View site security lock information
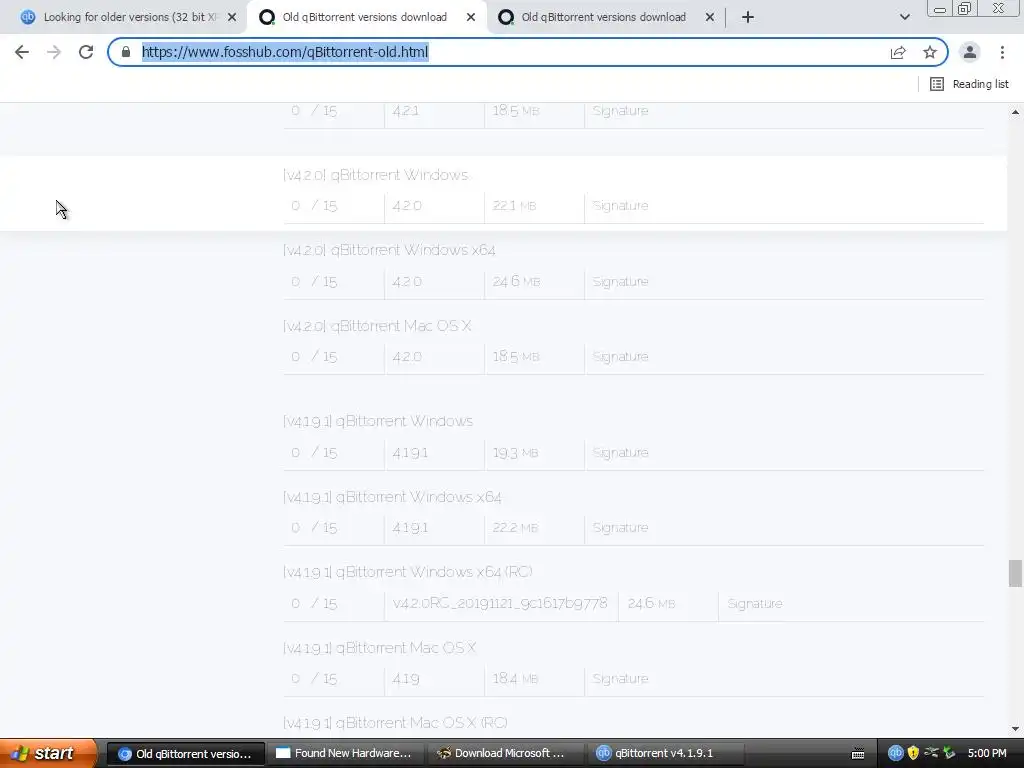 coord(126,52)
